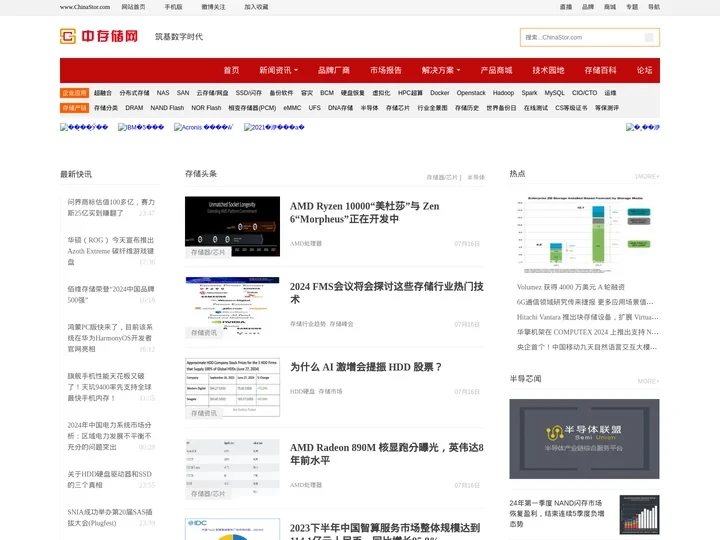The height and width of the screenshot is (540, 720).
Task: Open the Hitachi Vantara news link
Action: coord(587,317)
